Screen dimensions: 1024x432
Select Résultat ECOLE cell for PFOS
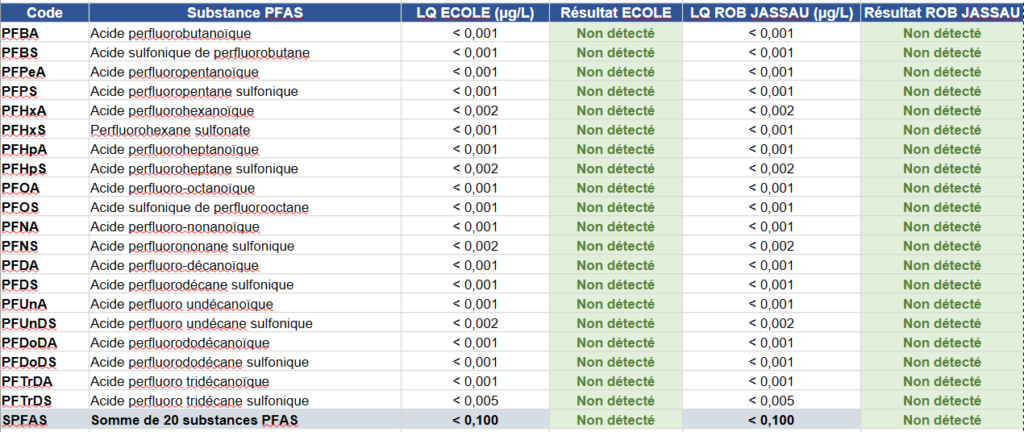(615, 207)
